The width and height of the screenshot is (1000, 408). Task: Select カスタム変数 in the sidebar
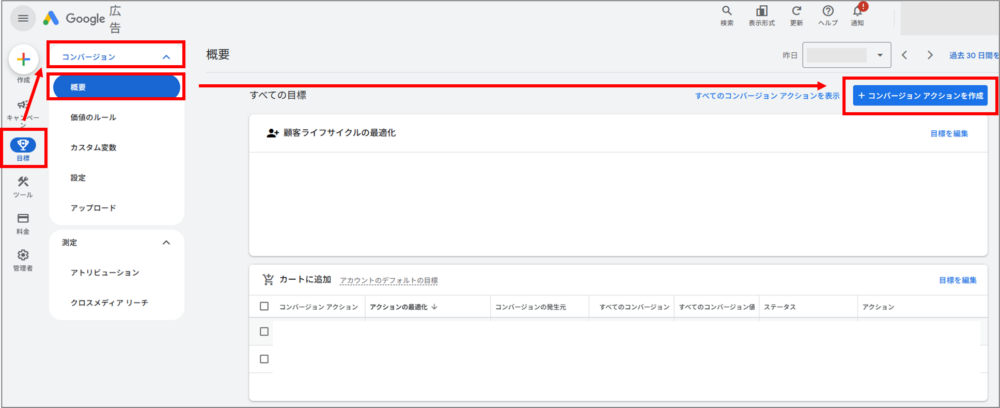(x=93, y=147)
